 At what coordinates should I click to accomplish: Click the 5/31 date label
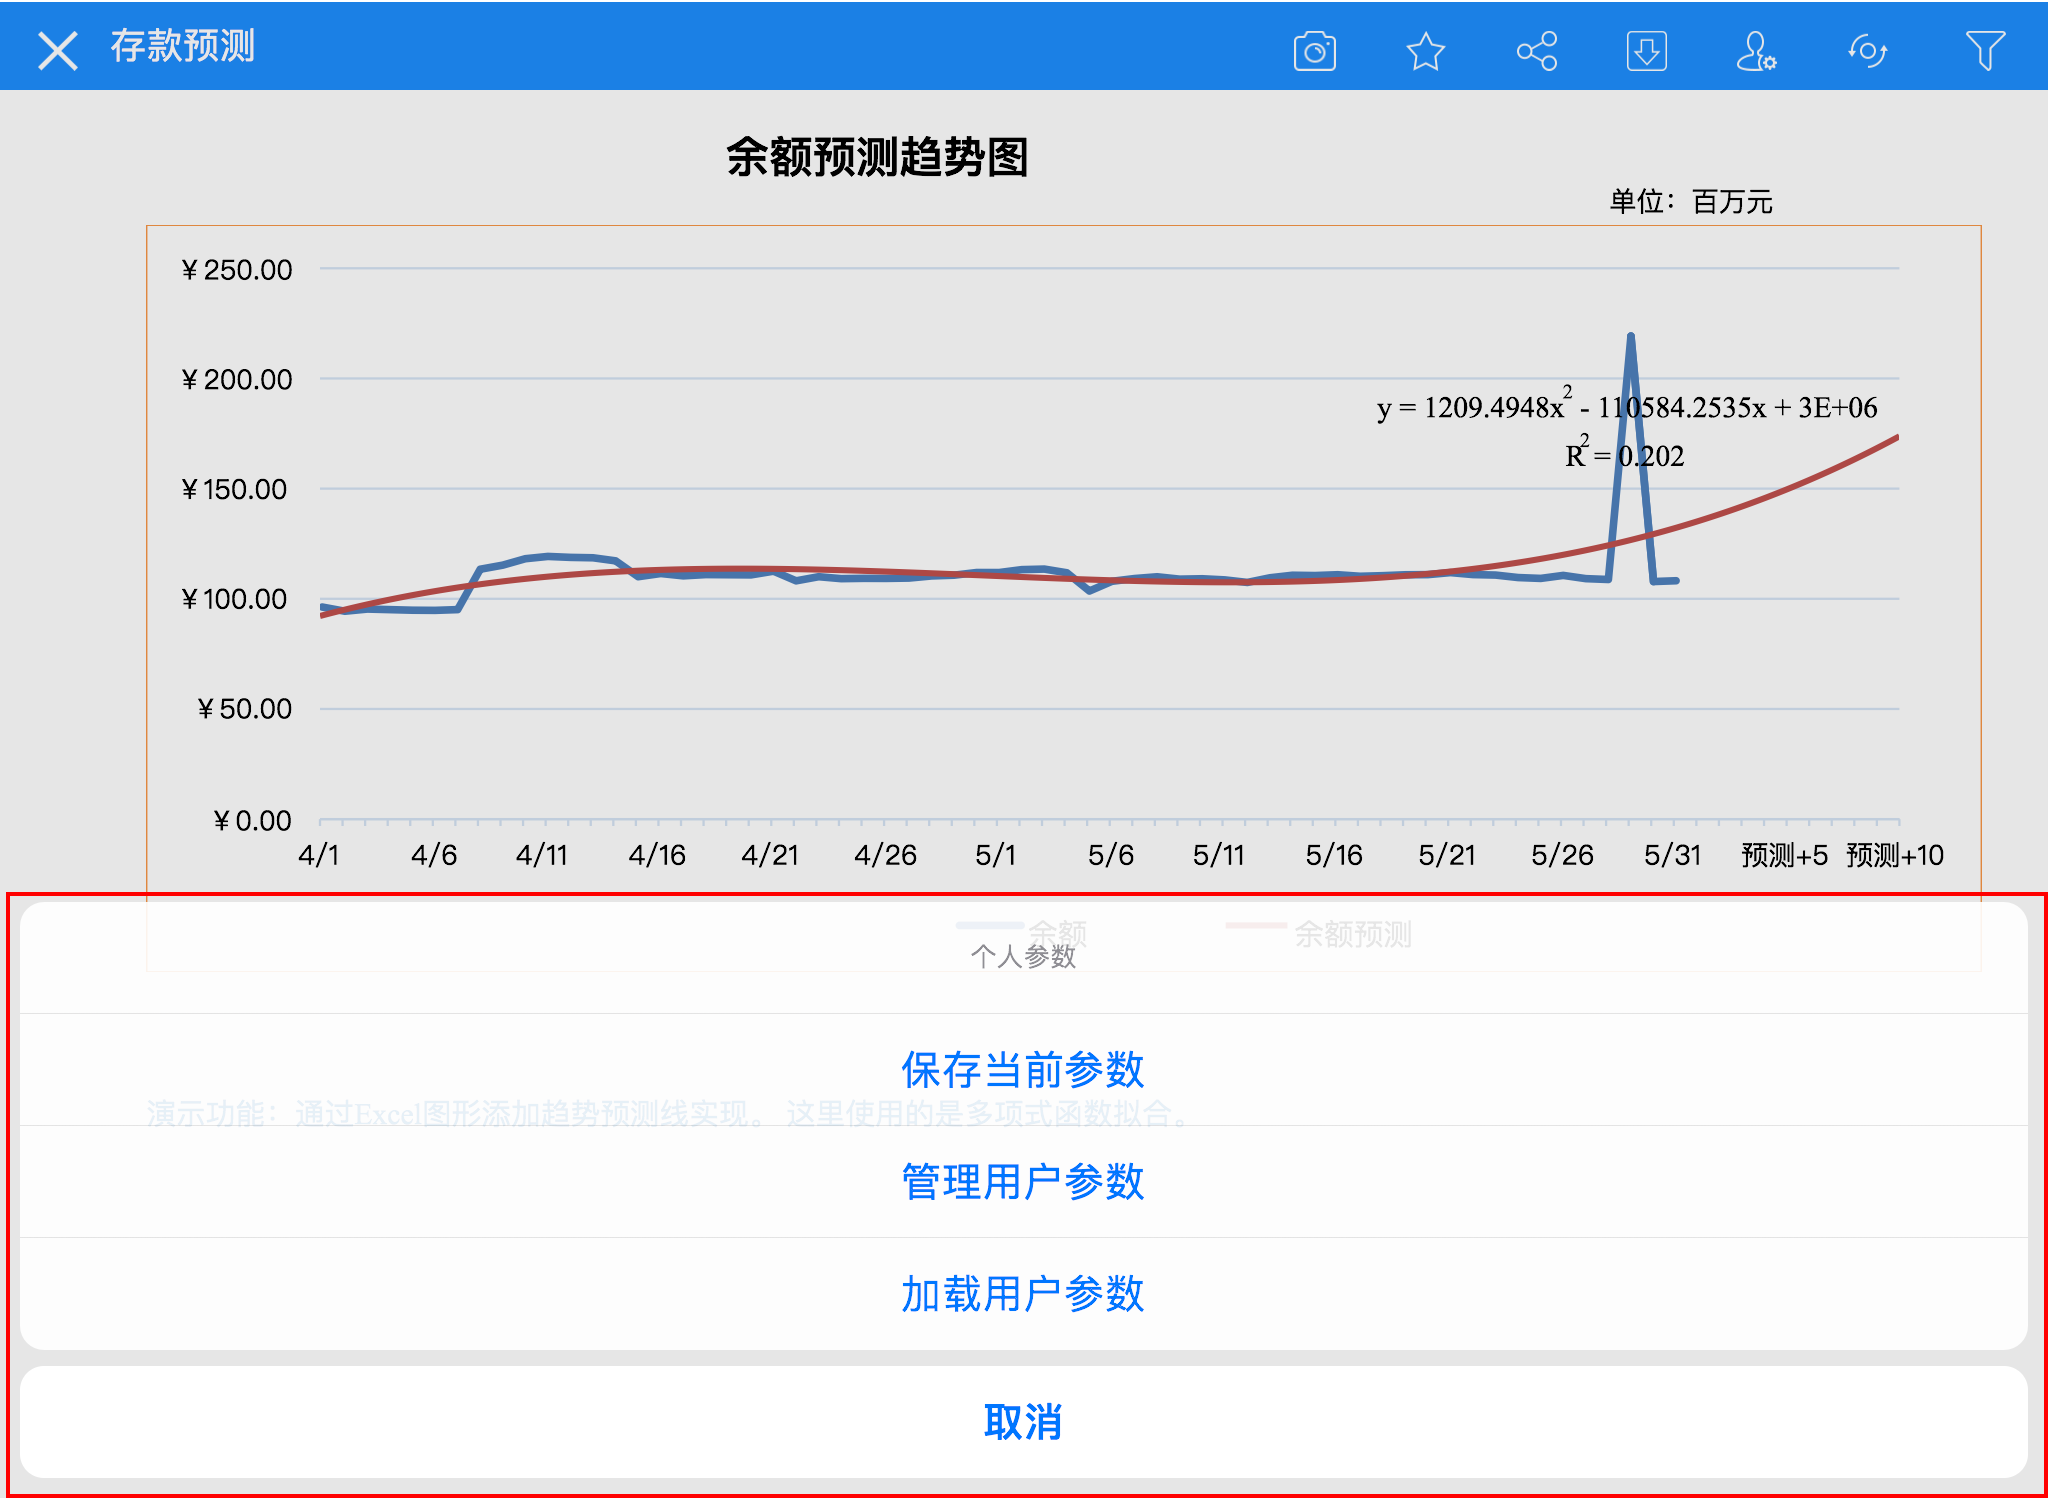(x=1673, y=855)
